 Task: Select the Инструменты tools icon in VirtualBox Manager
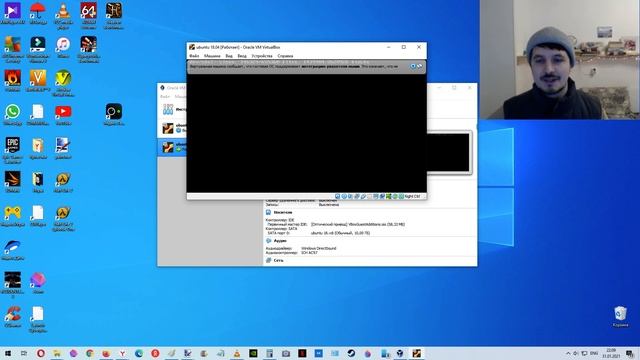pyautogui.click(x=168, y=109)
